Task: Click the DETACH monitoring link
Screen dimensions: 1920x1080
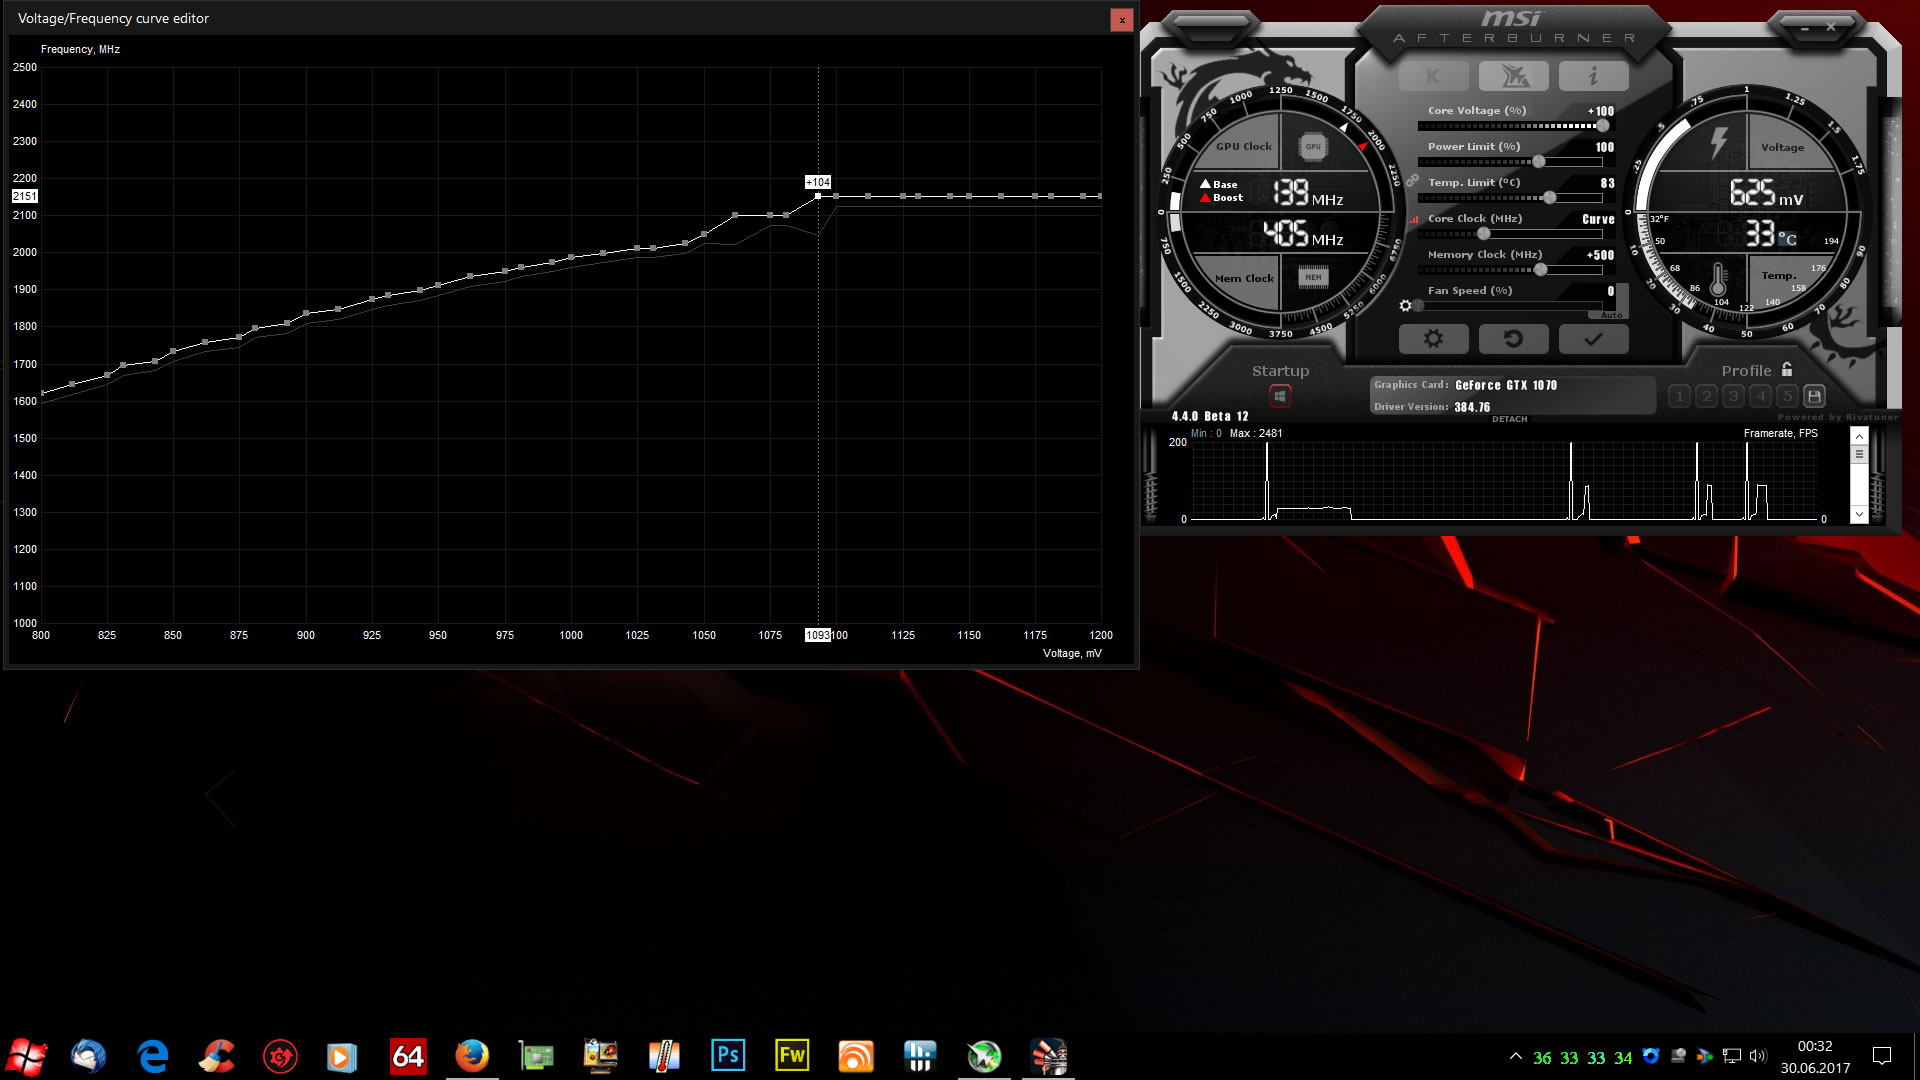Action: (1509, 419)
